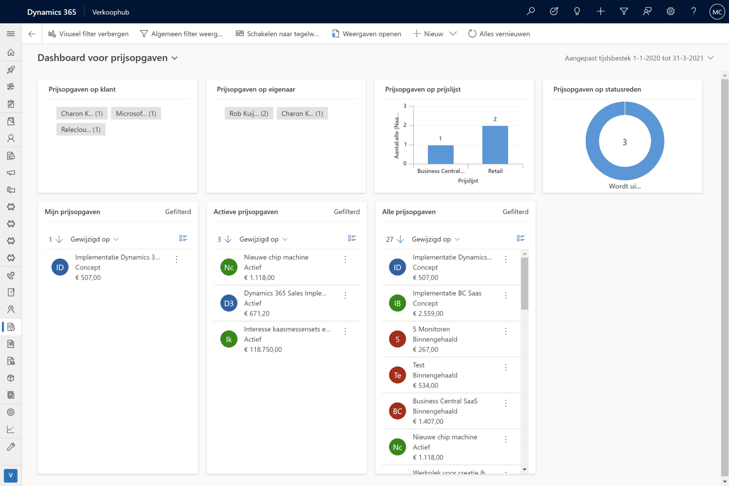Open advanced find funnel icon

click(624, 11)
